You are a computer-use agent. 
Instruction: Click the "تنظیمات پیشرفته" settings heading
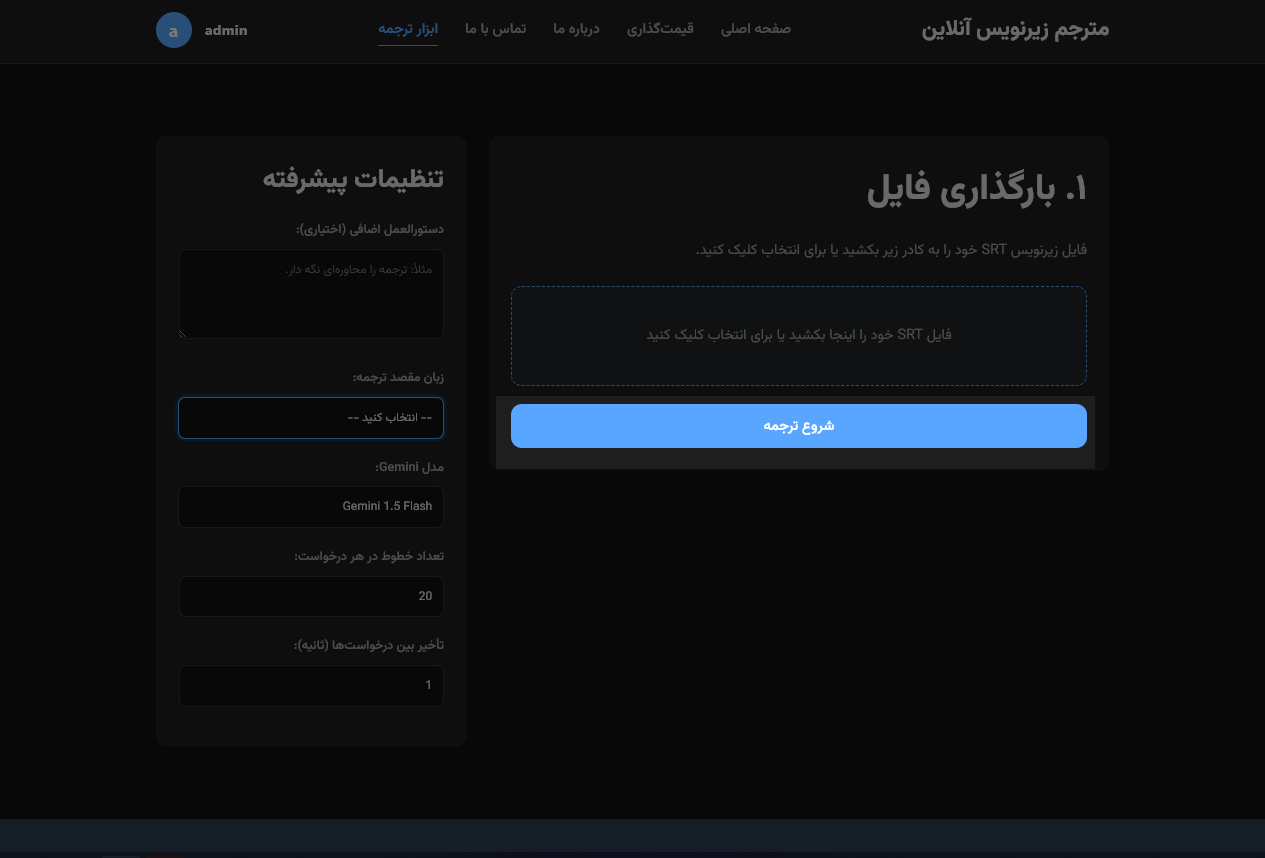click(353, 178)
